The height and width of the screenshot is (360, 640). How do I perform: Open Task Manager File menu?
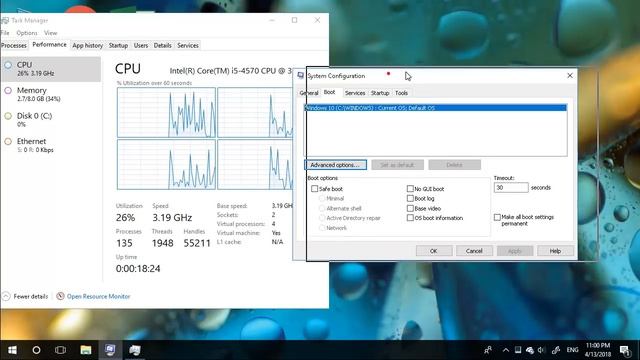[x=5, y=33]
